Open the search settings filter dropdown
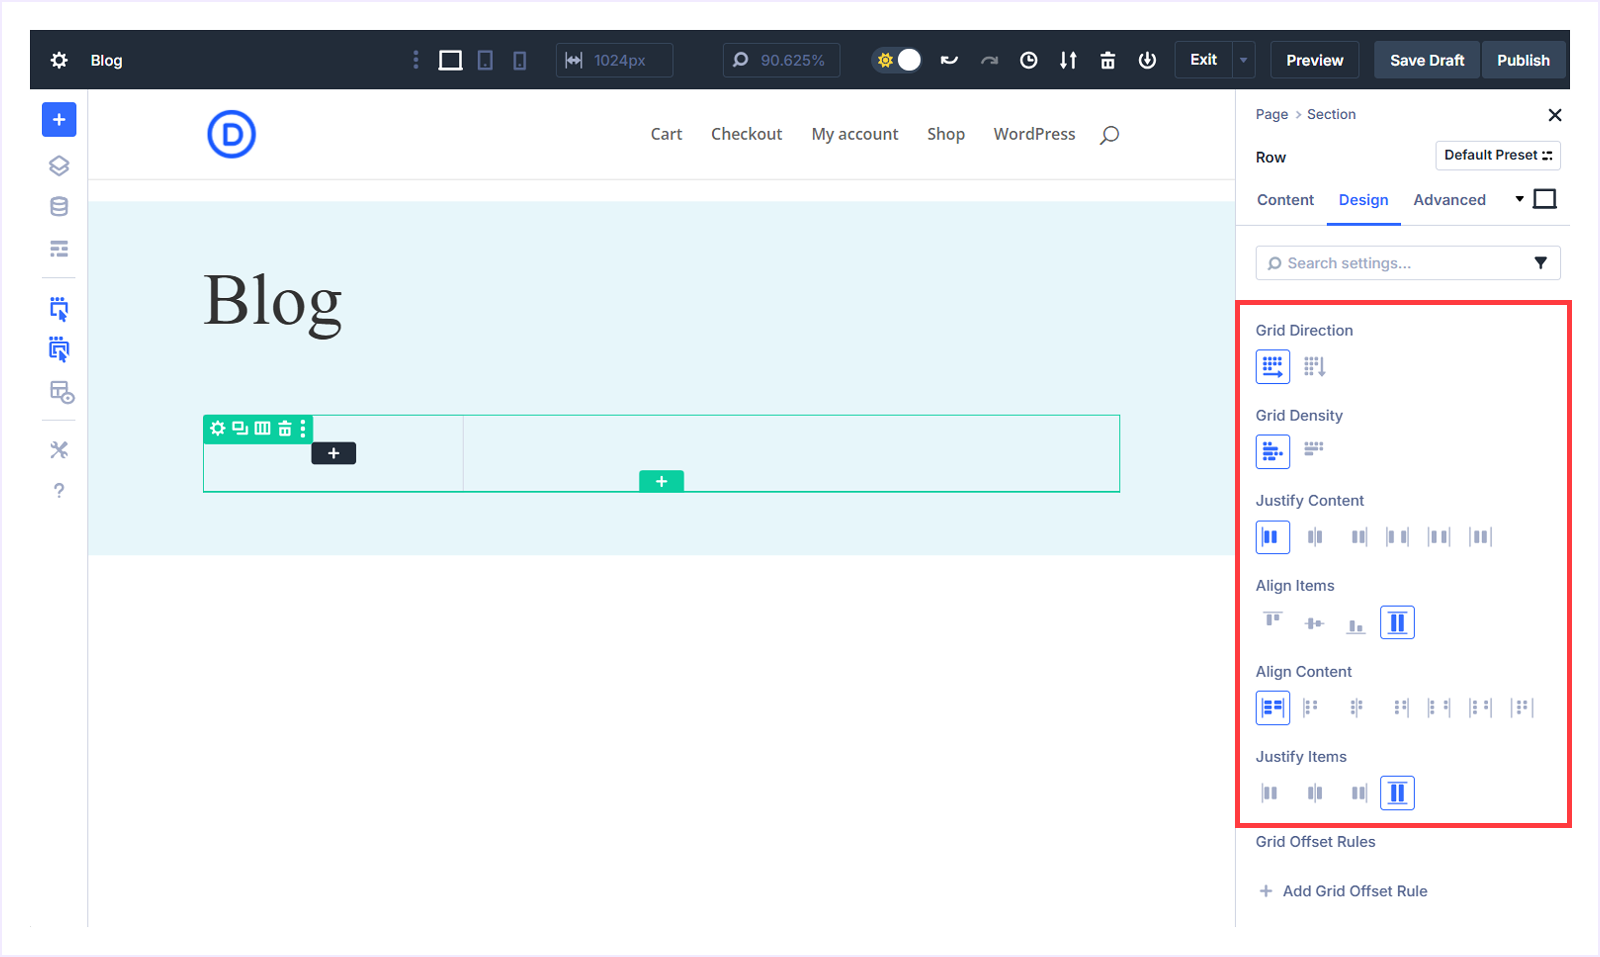The image size is (1600, 957). coord(1540,263)
